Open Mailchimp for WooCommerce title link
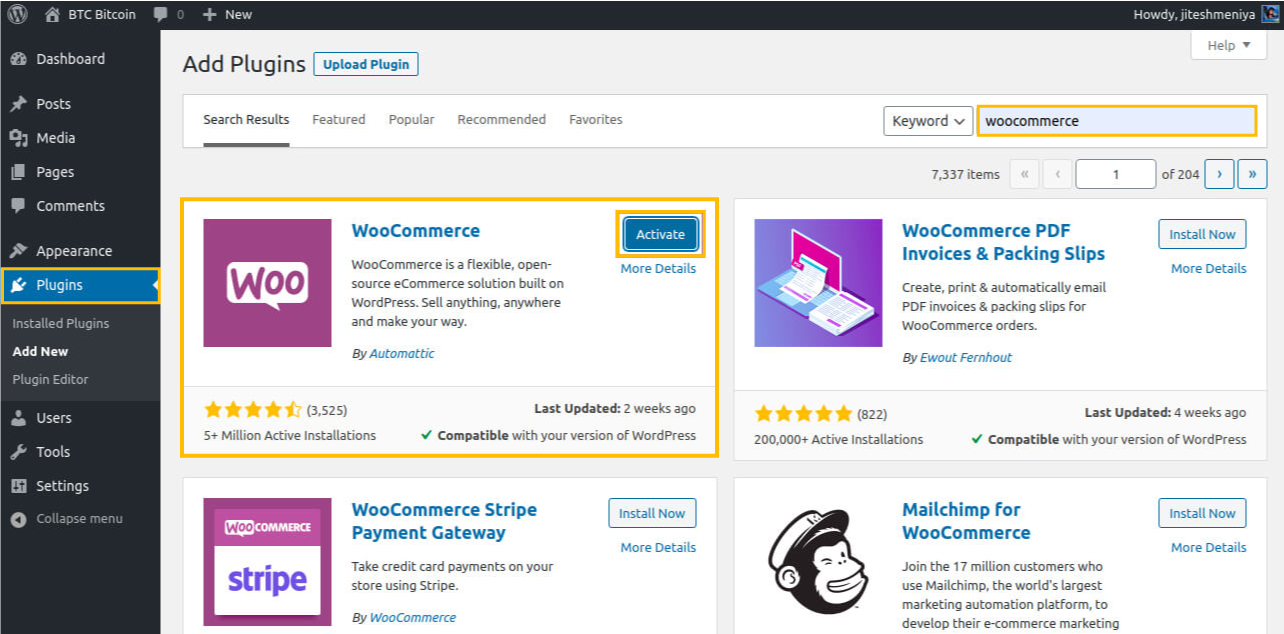This screenshot has width=1284, height=634. [966, 521]
